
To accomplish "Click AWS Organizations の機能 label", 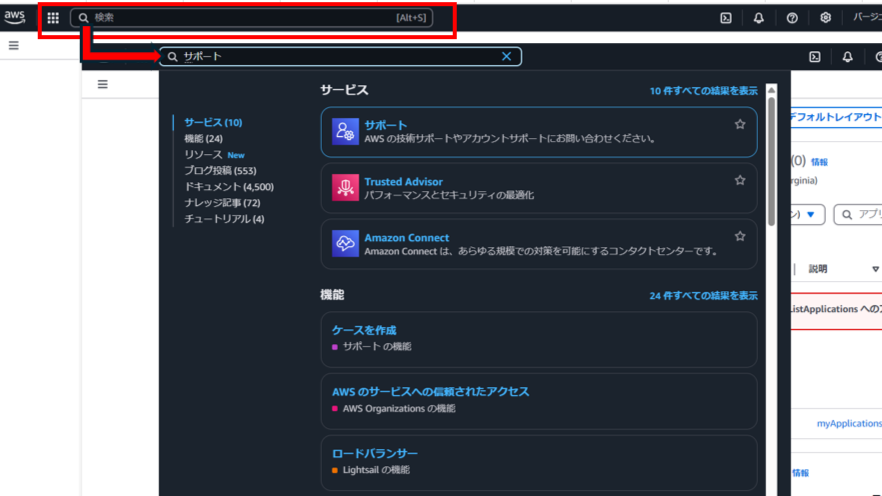I will (399, 408).
